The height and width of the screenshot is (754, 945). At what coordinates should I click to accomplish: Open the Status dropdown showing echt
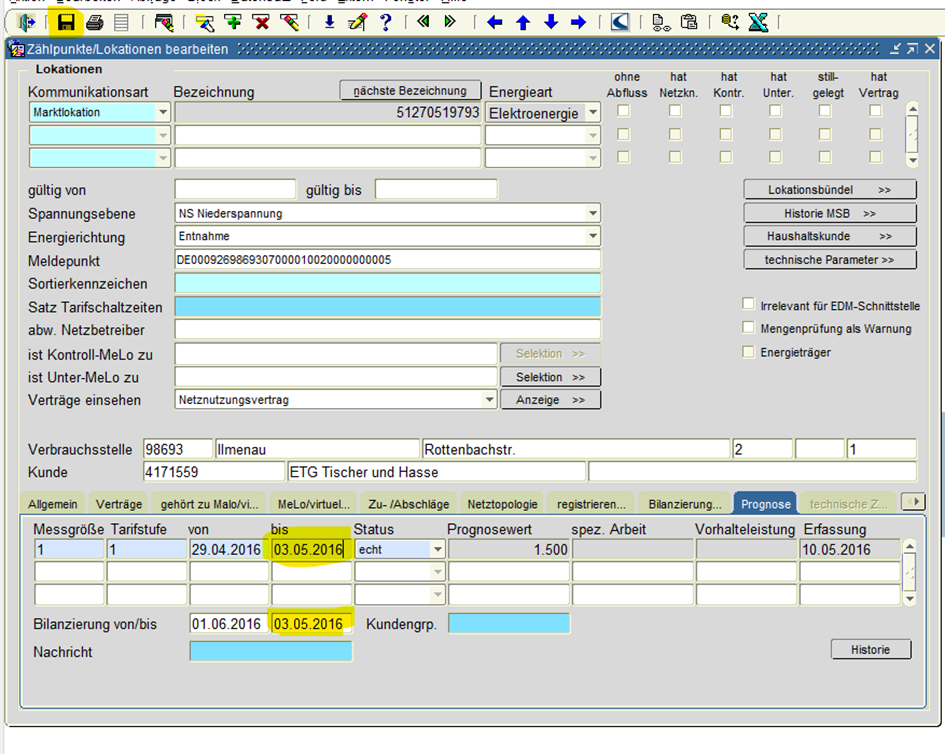pyautogui.click(x=438, y=550)
